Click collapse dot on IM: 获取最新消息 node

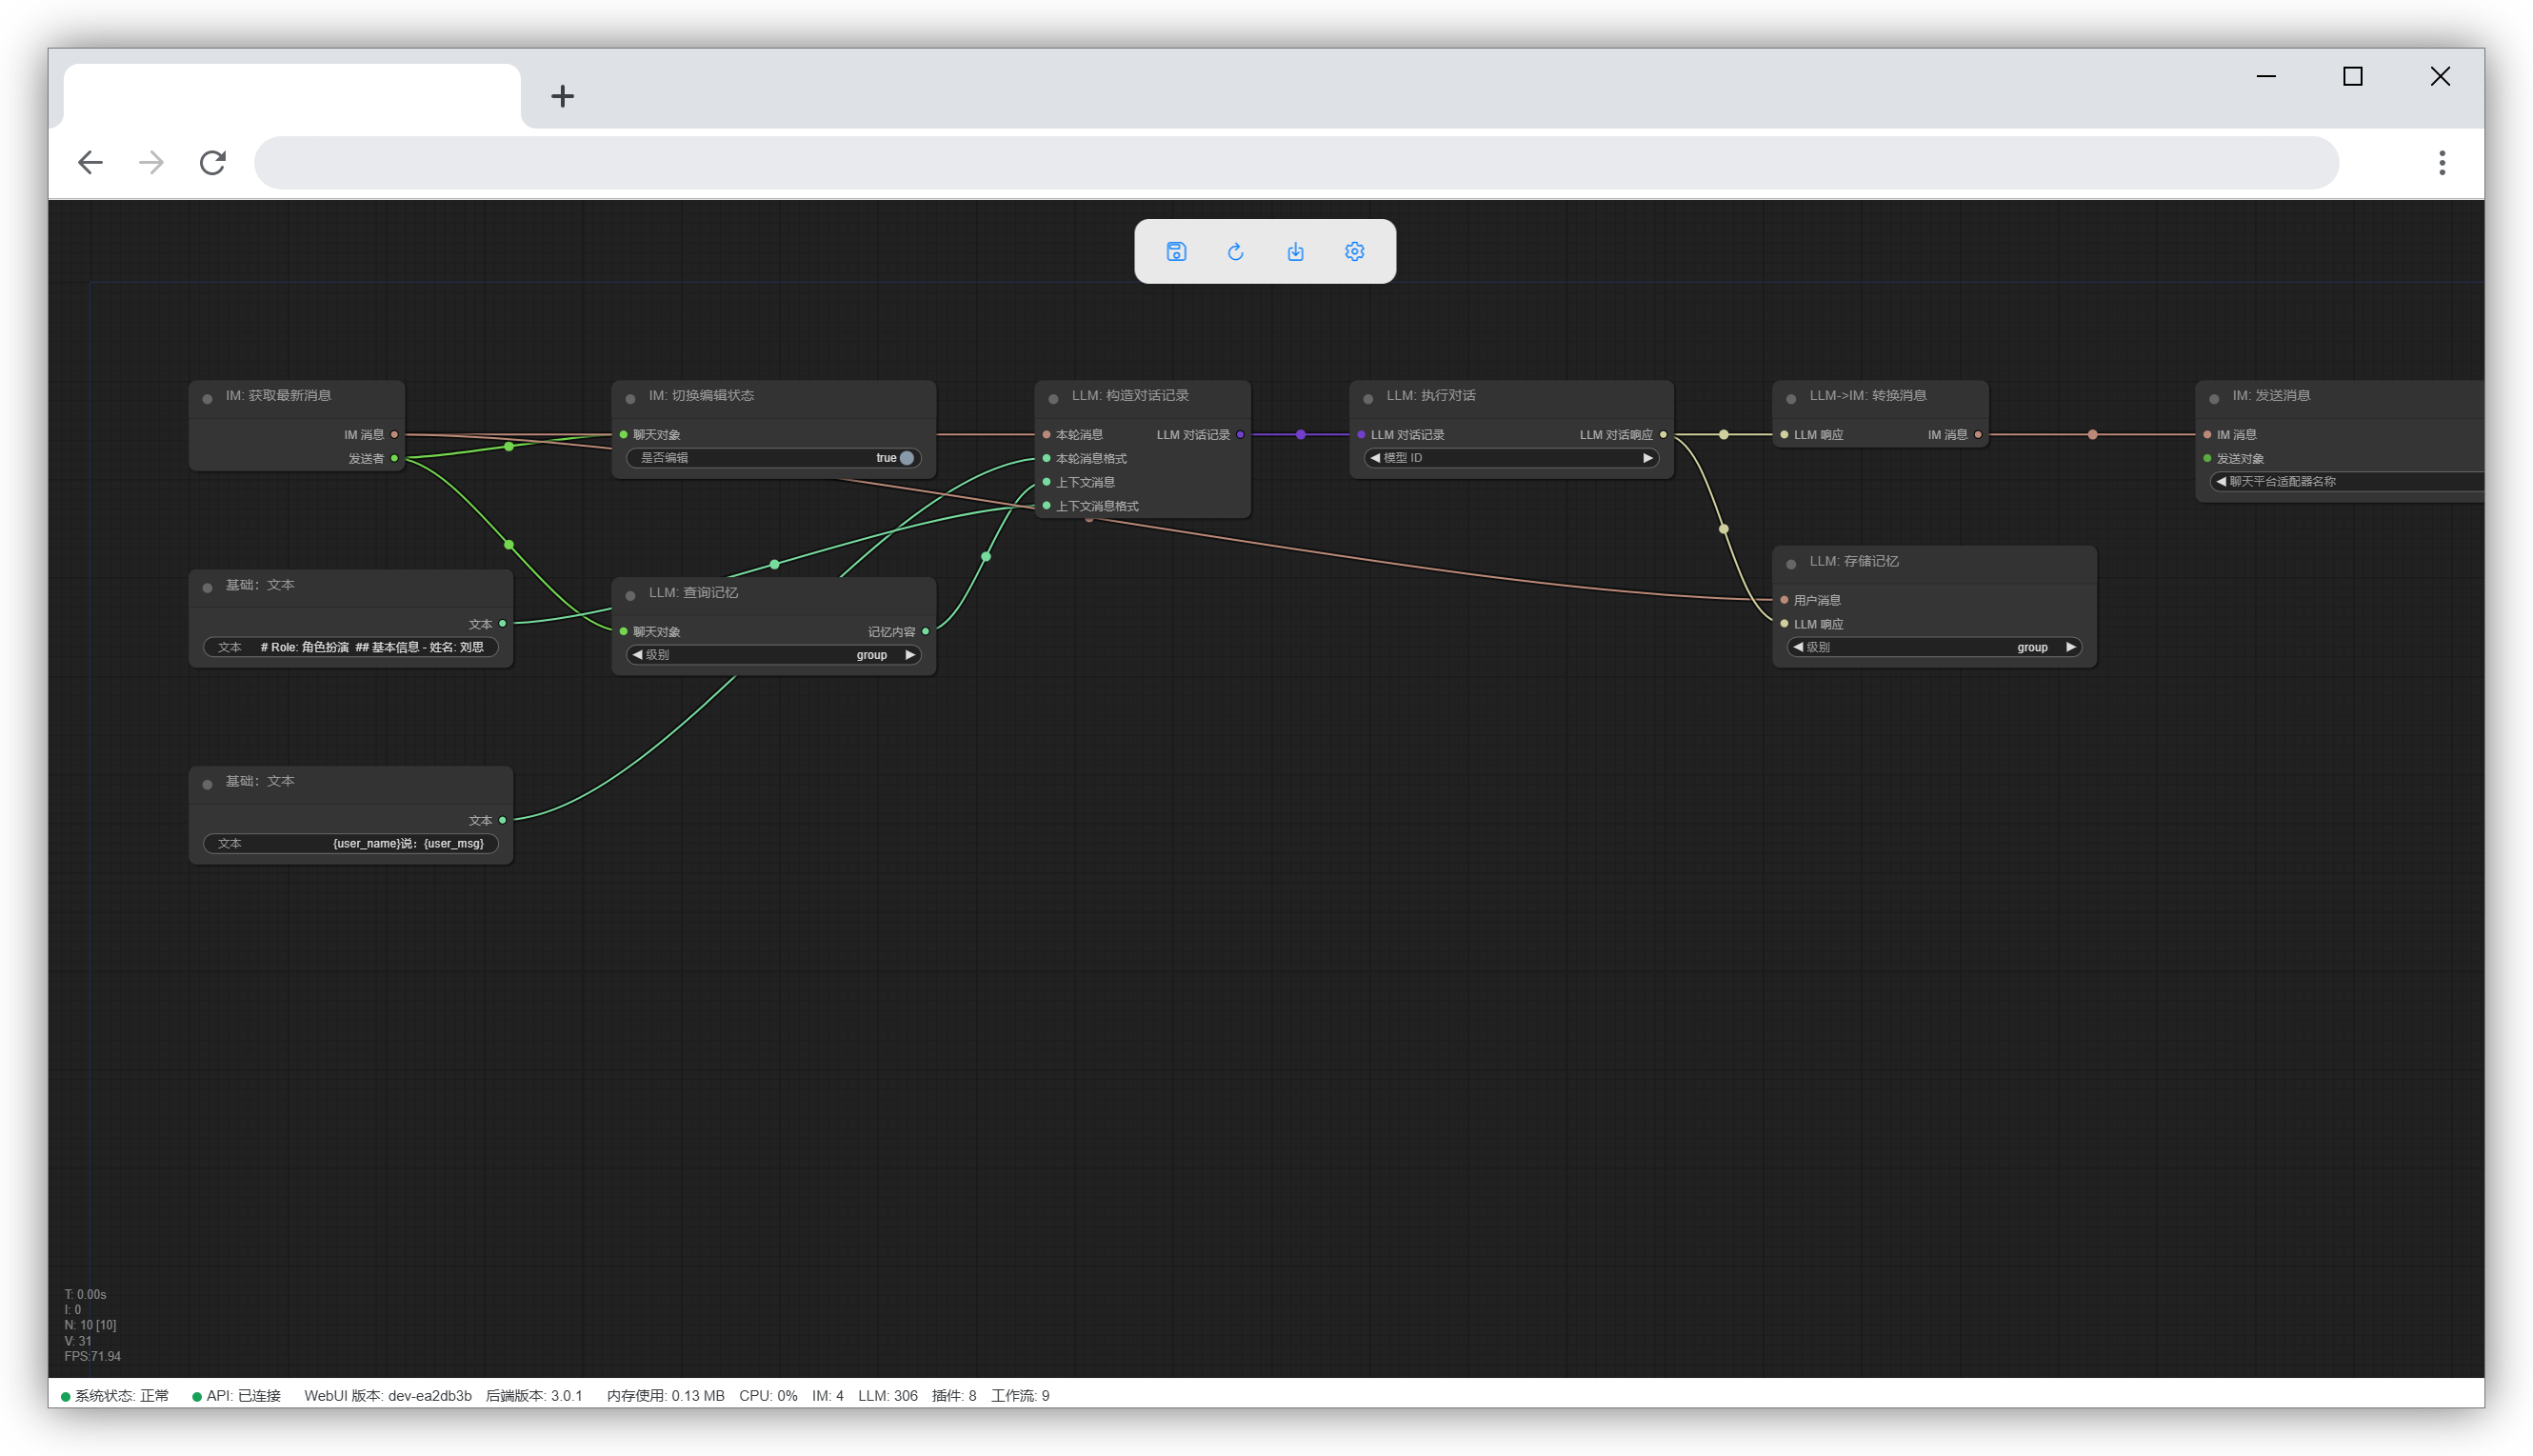pos(207,399)
